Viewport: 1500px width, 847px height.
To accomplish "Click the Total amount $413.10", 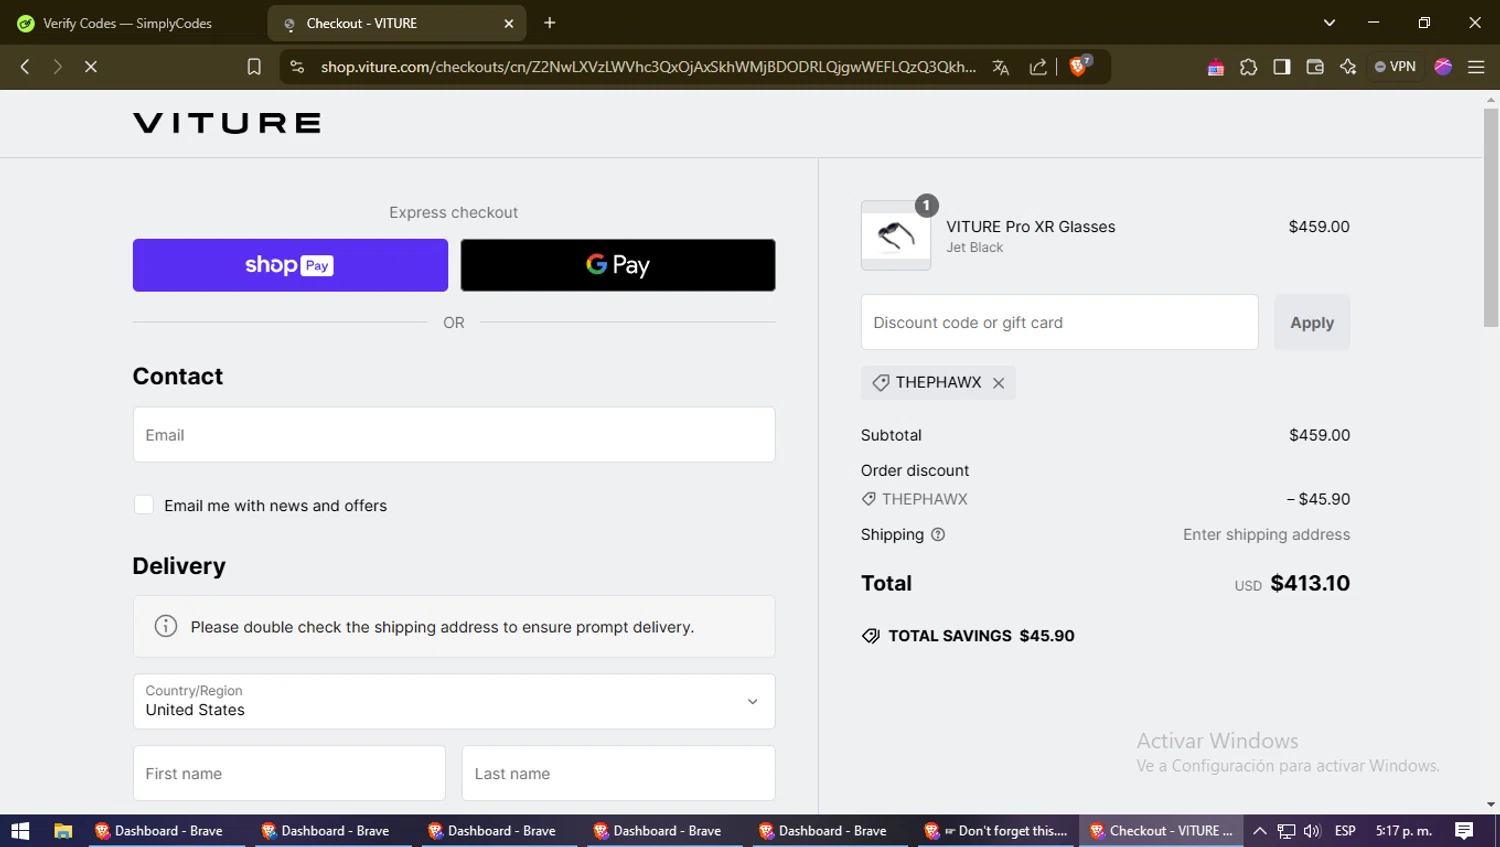I will 1310,583.
